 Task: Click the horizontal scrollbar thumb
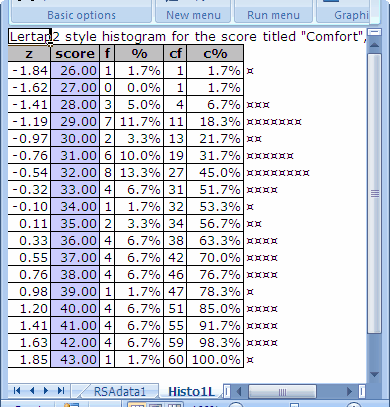tap(282, 391)
